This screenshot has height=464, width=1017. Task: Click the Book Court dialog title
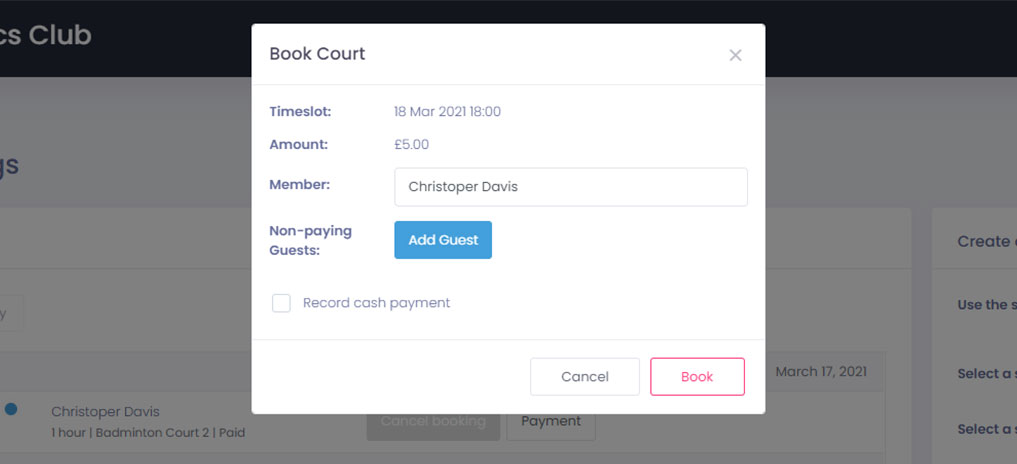tap(317, 54)
